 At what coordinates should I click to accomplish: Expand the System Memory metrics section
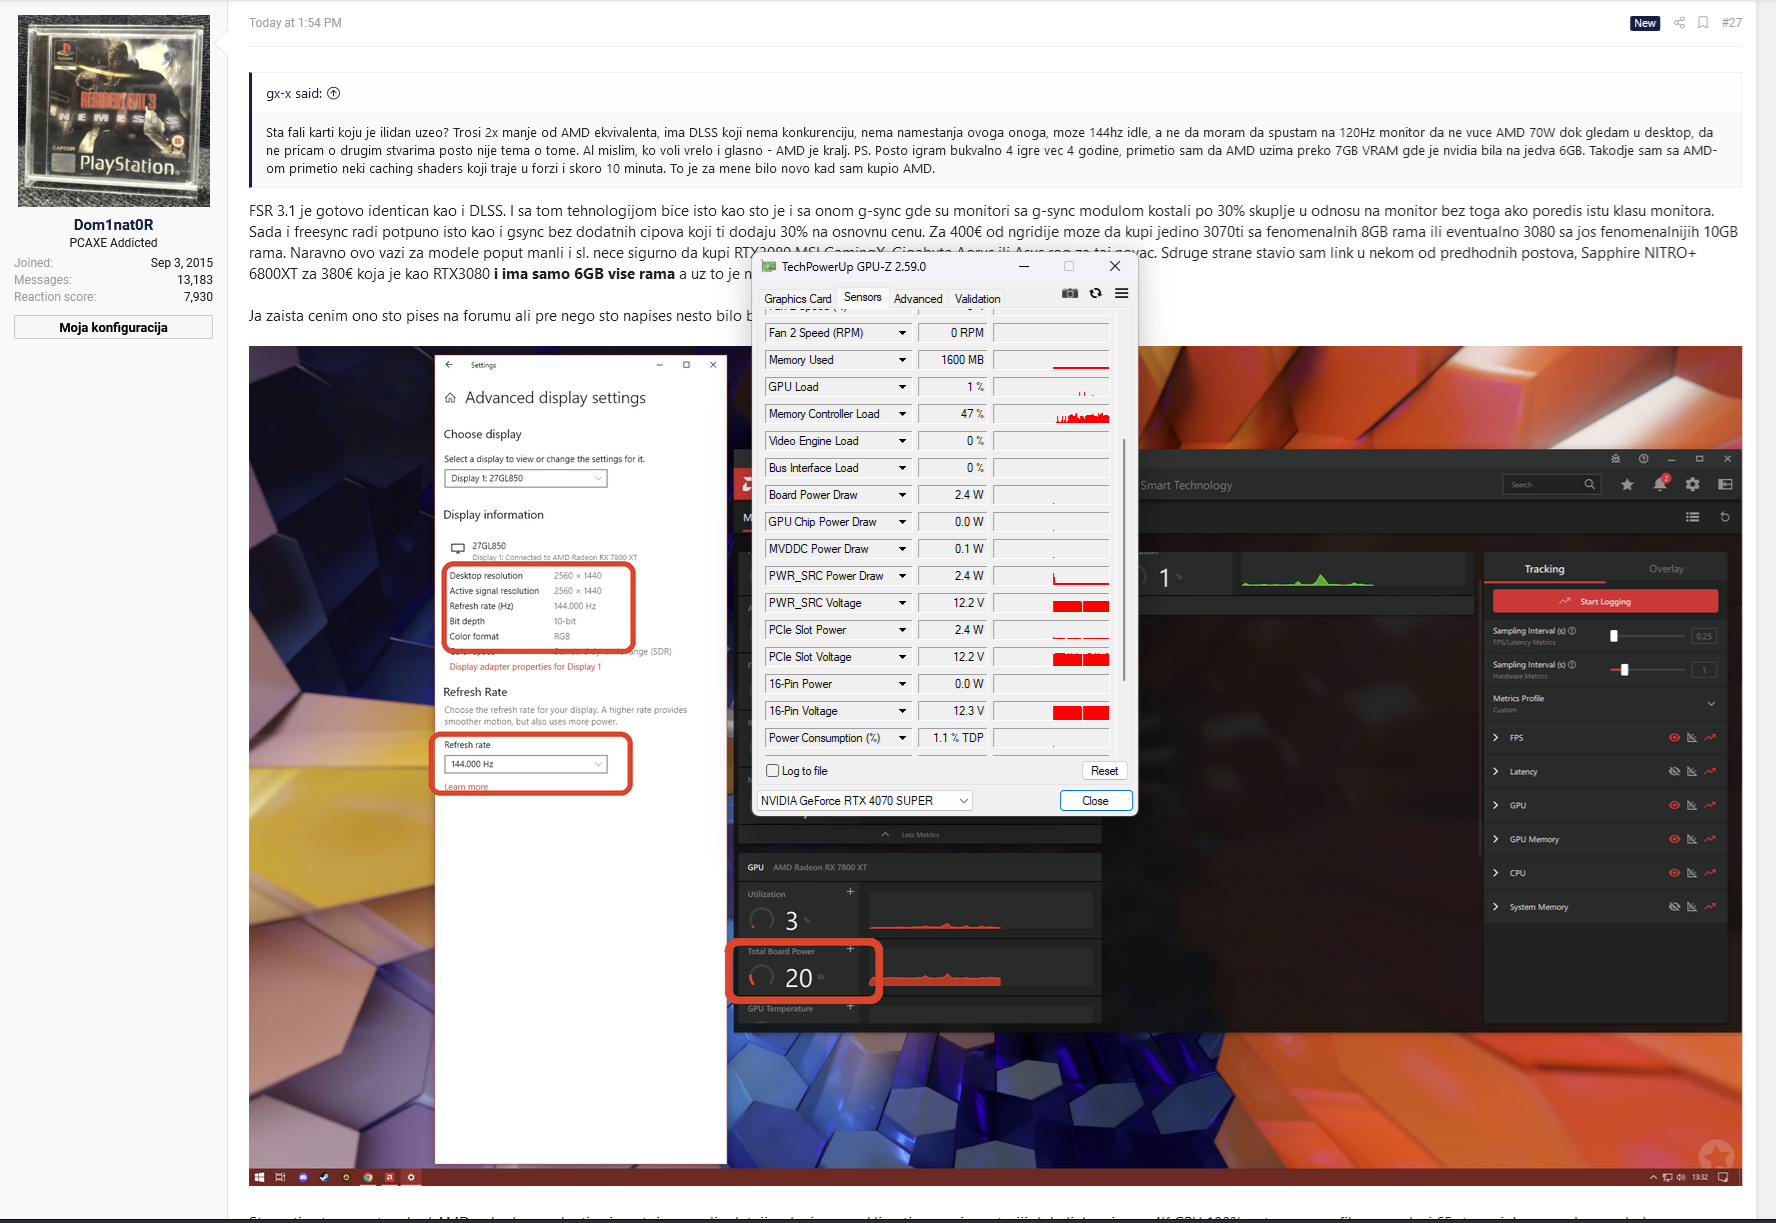click(1496, 907)
